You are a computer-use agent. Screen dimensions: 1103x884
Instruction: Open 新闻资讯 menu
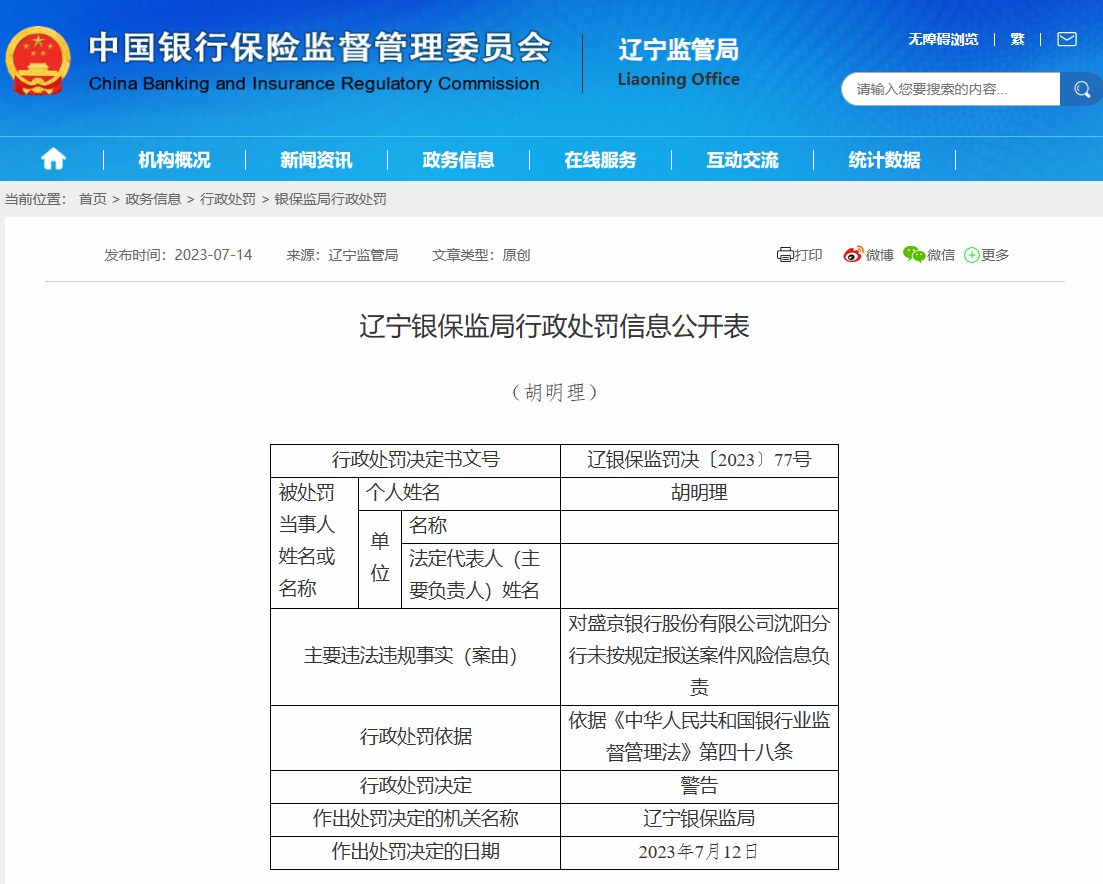[x=317, y=160]
